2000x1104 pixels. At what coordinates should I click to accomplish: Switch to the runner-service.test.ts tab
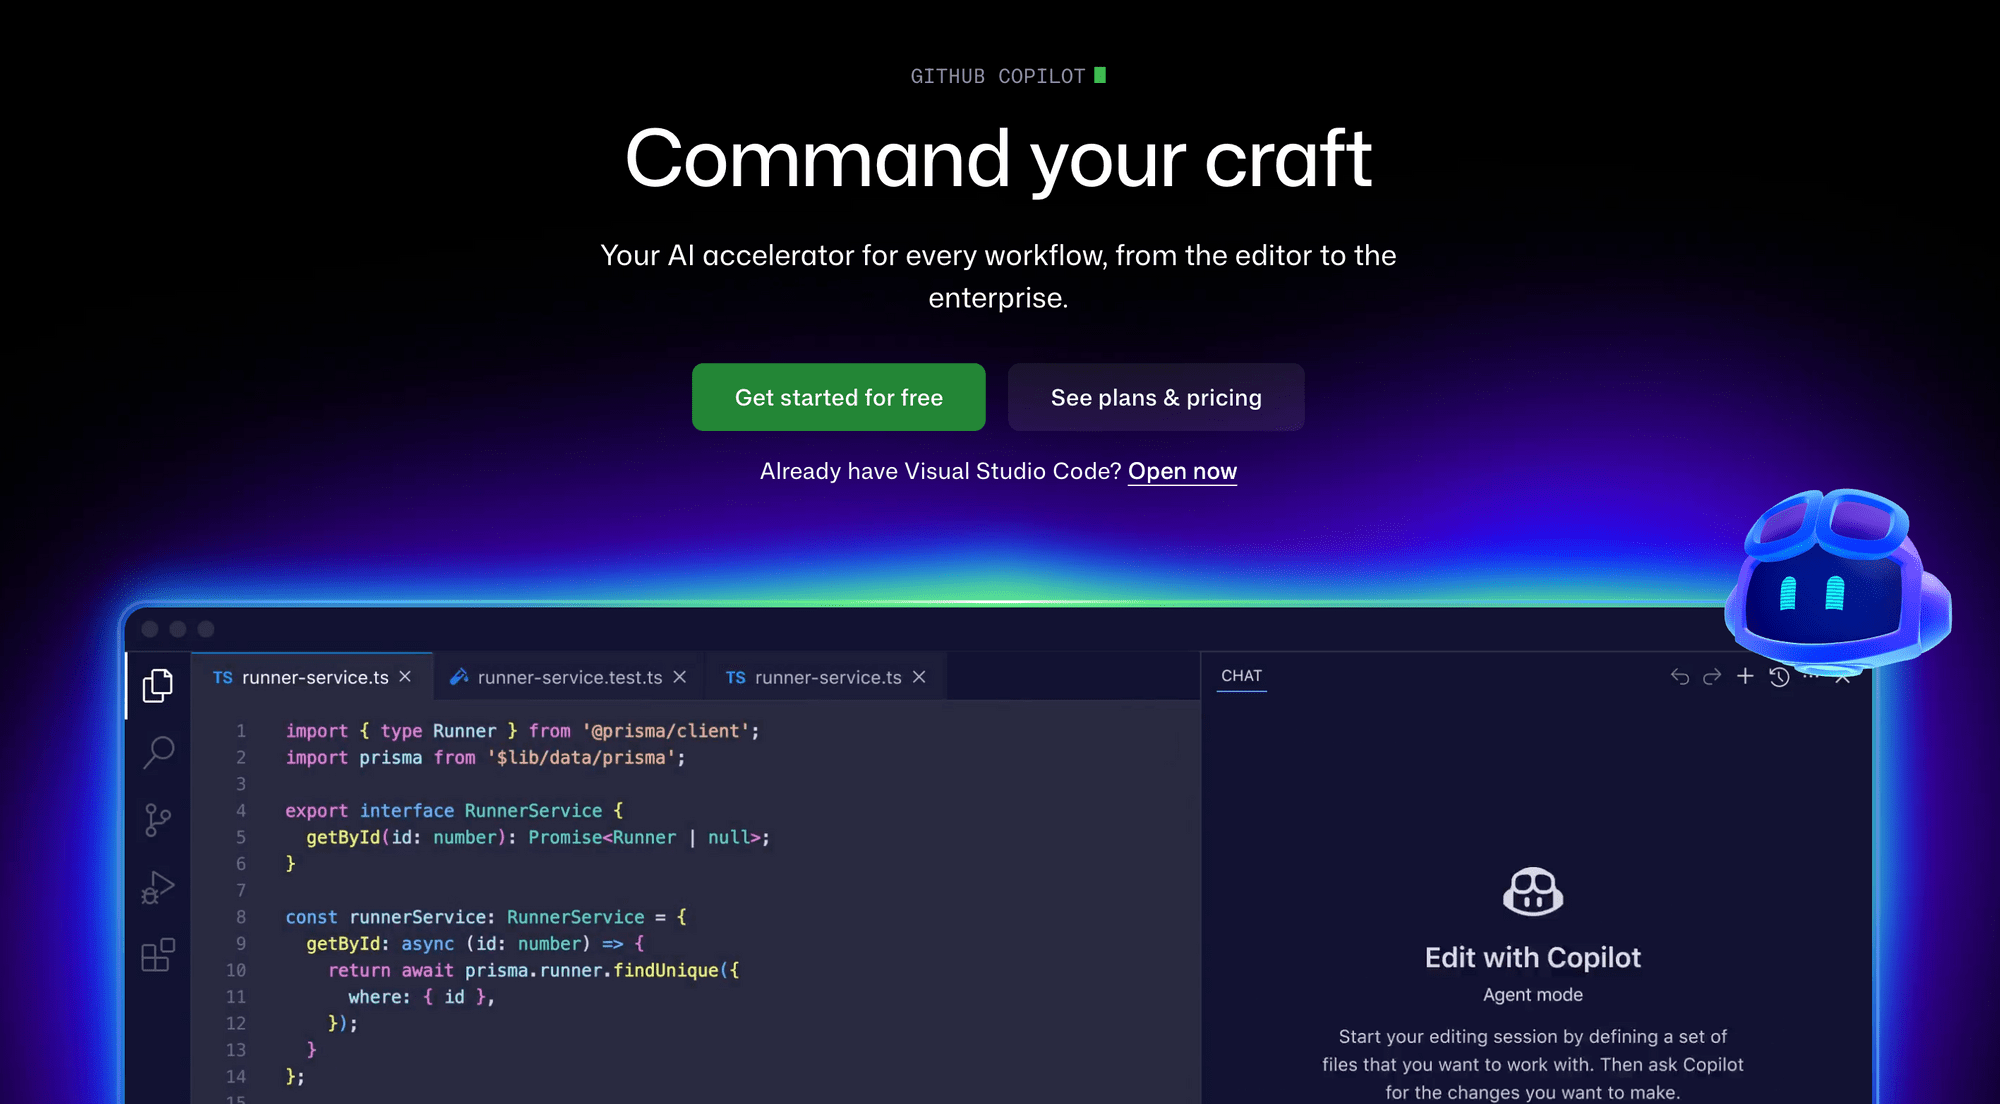point(570,676)
